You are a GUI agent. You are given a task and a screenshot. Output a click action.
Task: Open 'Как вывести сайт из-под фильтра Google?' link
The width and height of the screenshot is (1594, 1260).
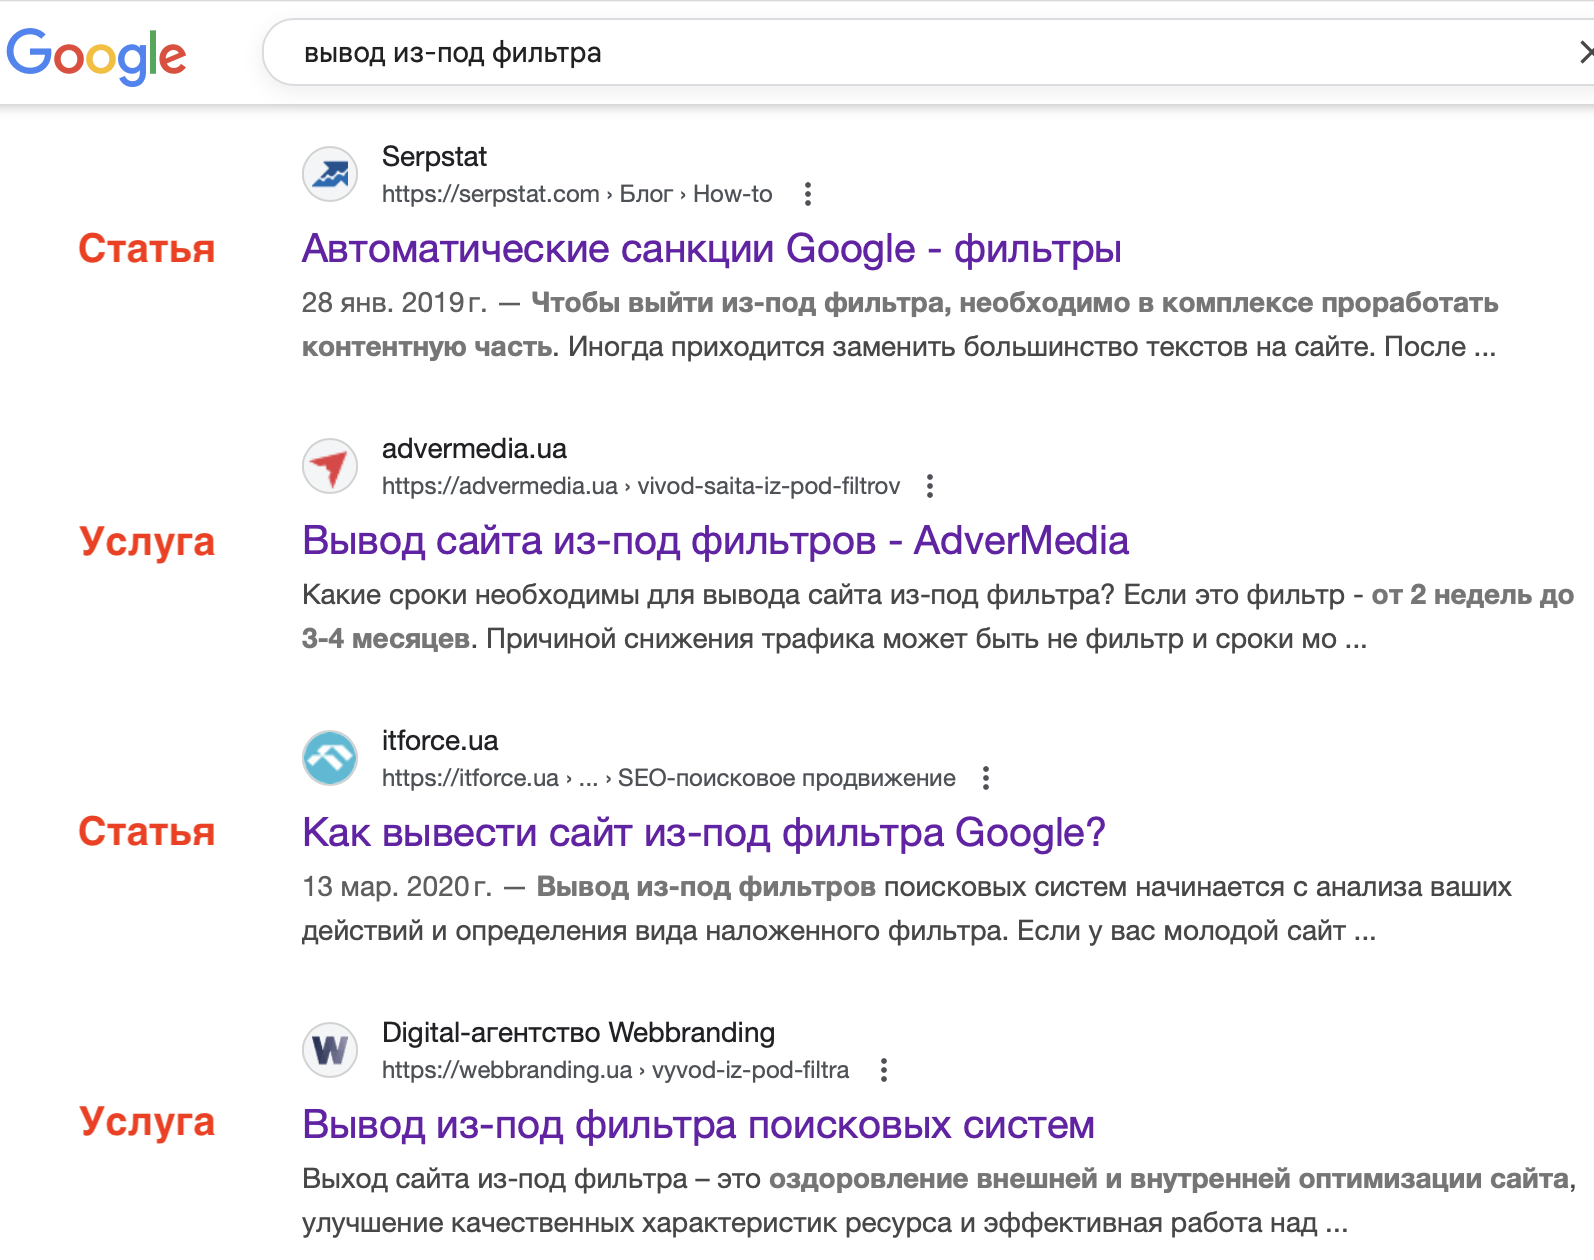click(703, 833)
